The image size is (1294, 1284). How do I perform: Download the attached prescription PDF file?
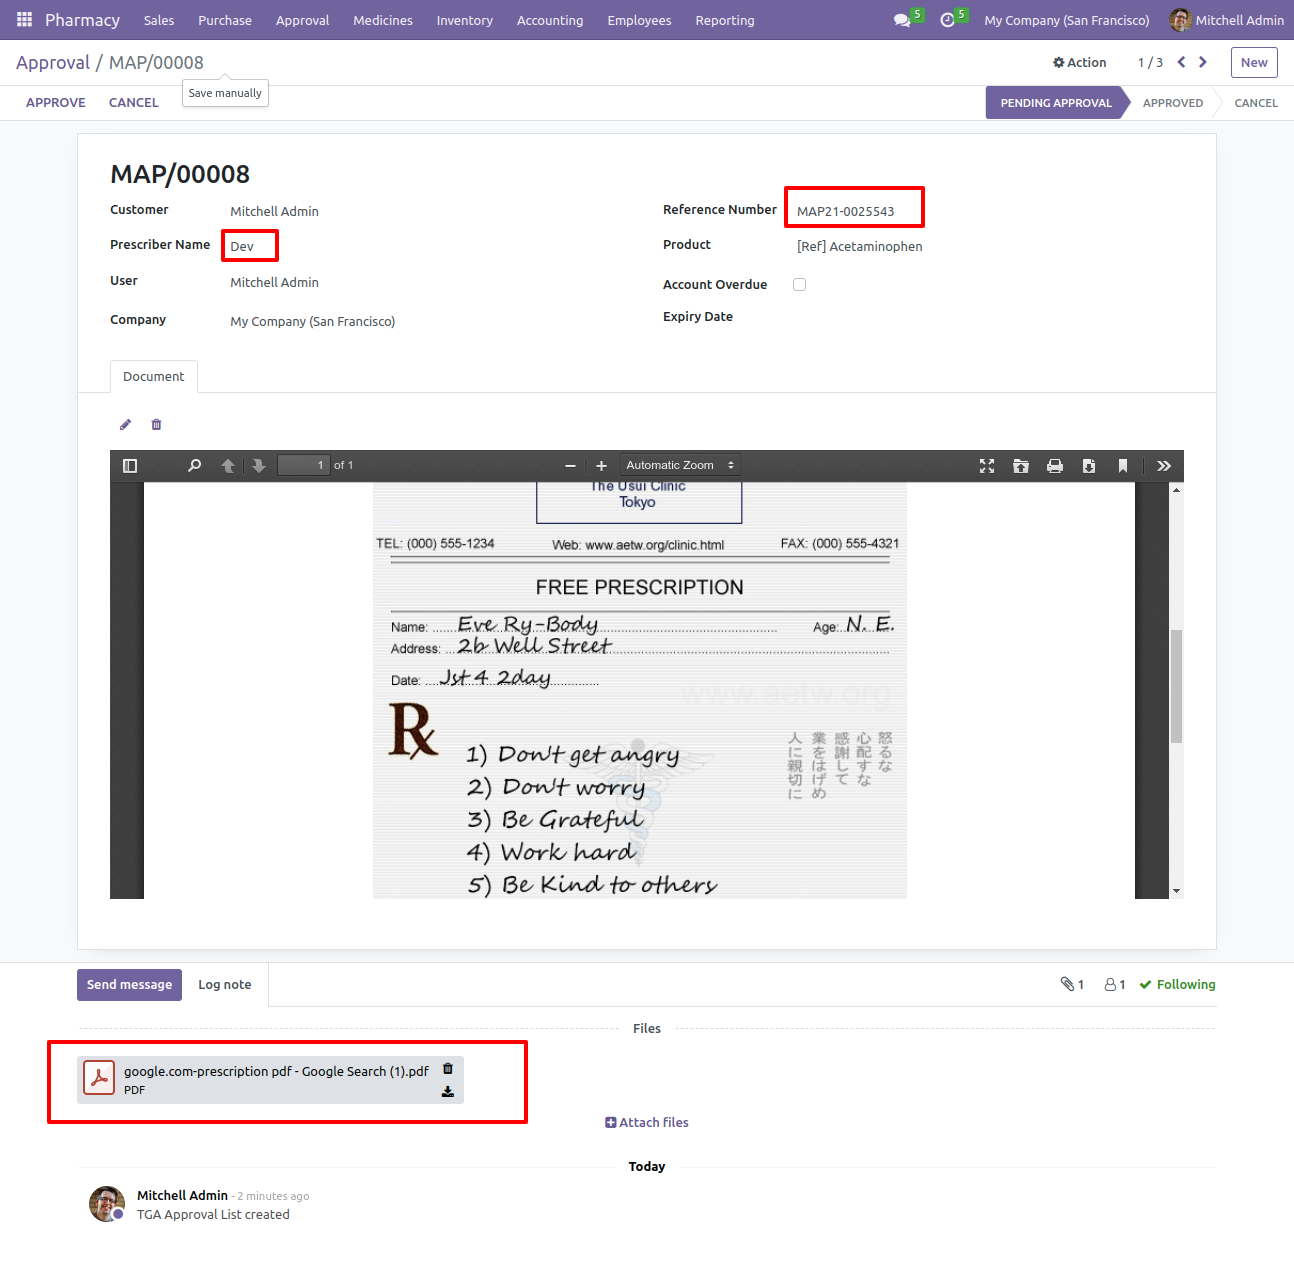pyautogui.click(x=448, y=1092)
